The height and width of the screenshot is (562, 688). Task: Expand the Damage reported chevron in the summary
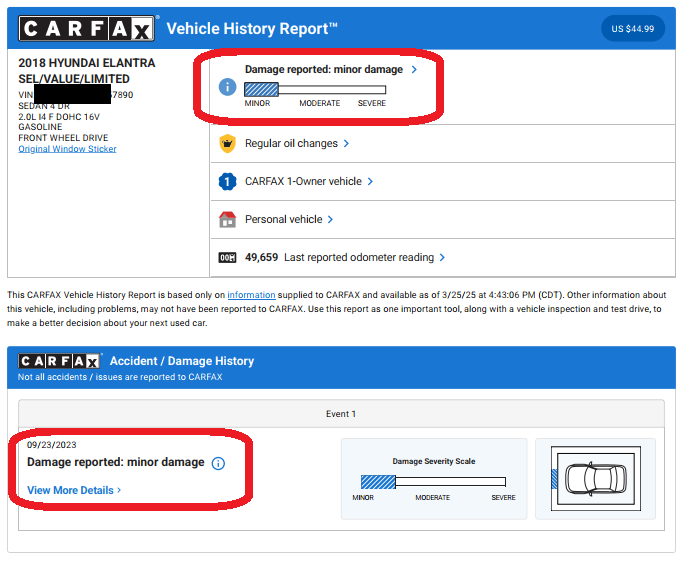coord(414,69)
